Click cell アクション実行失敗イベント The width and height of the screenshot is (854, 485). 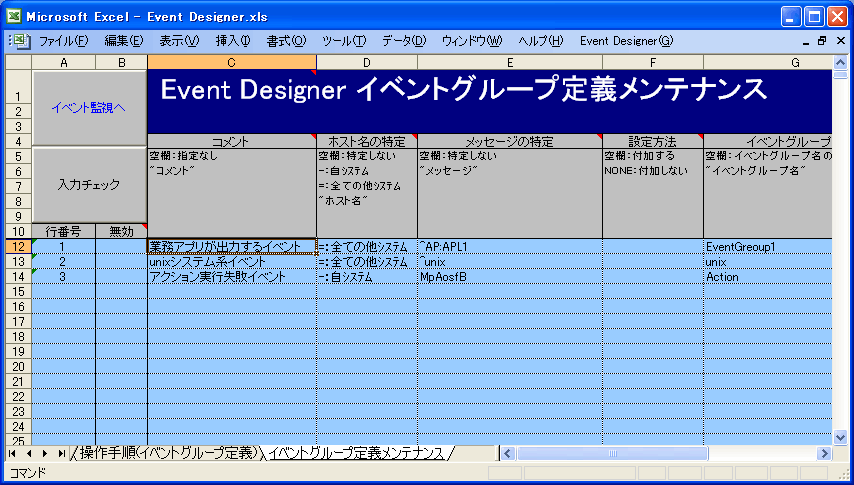pyautogui.click(x=231, y=276)
